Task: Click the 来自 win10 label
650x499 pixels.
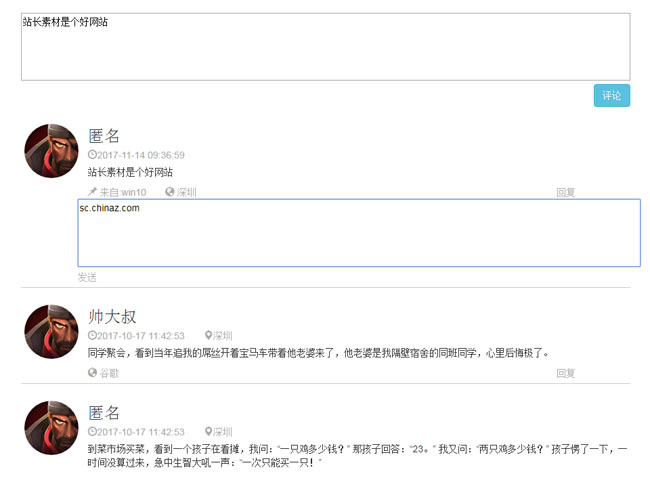Action: (122, 192)
